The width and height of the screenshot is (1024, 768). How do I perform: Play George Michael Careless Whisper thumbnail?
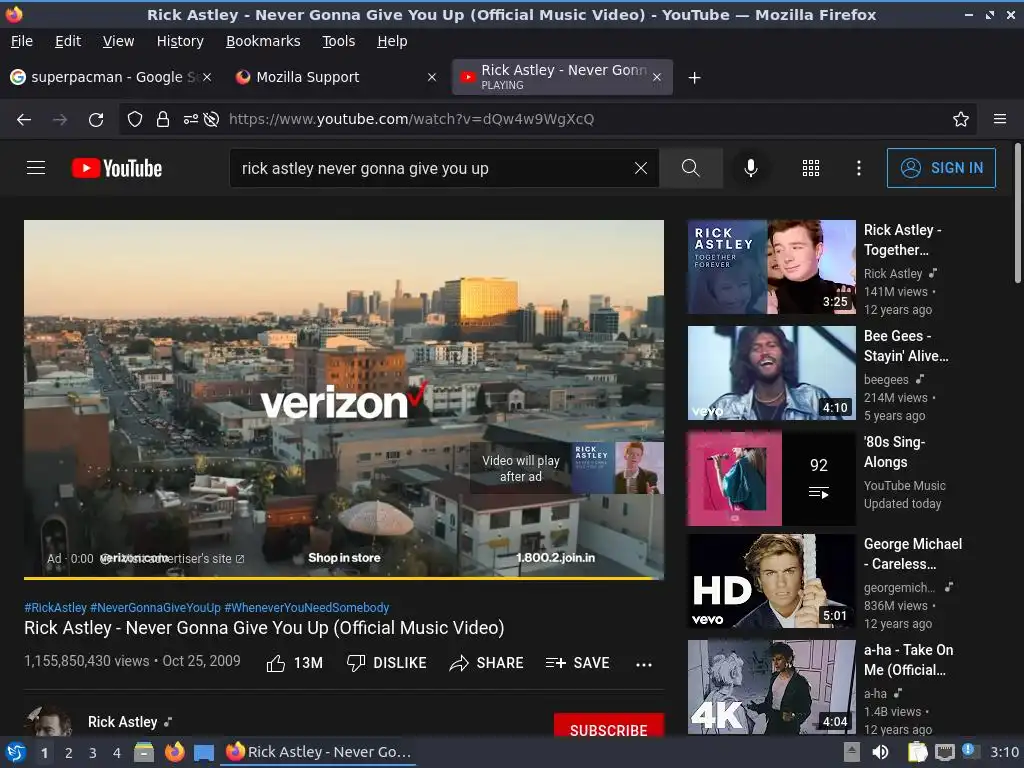(x=771, y=581)
